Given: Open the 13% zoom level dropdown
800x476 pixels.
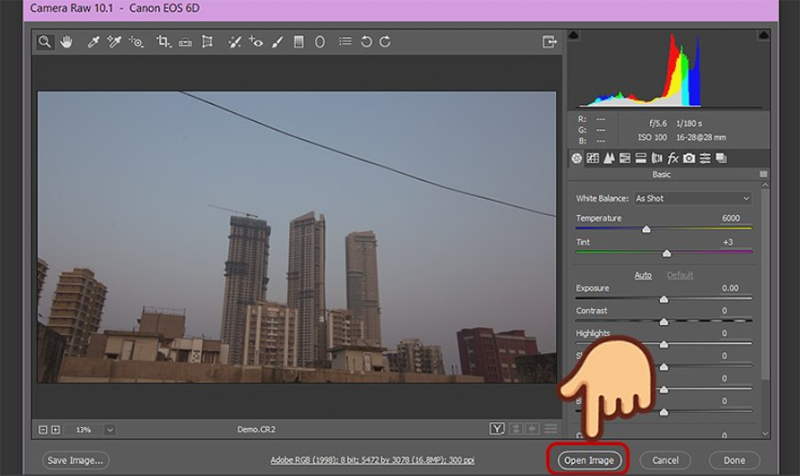Looking at the screenshot, I should pos(110,430).
